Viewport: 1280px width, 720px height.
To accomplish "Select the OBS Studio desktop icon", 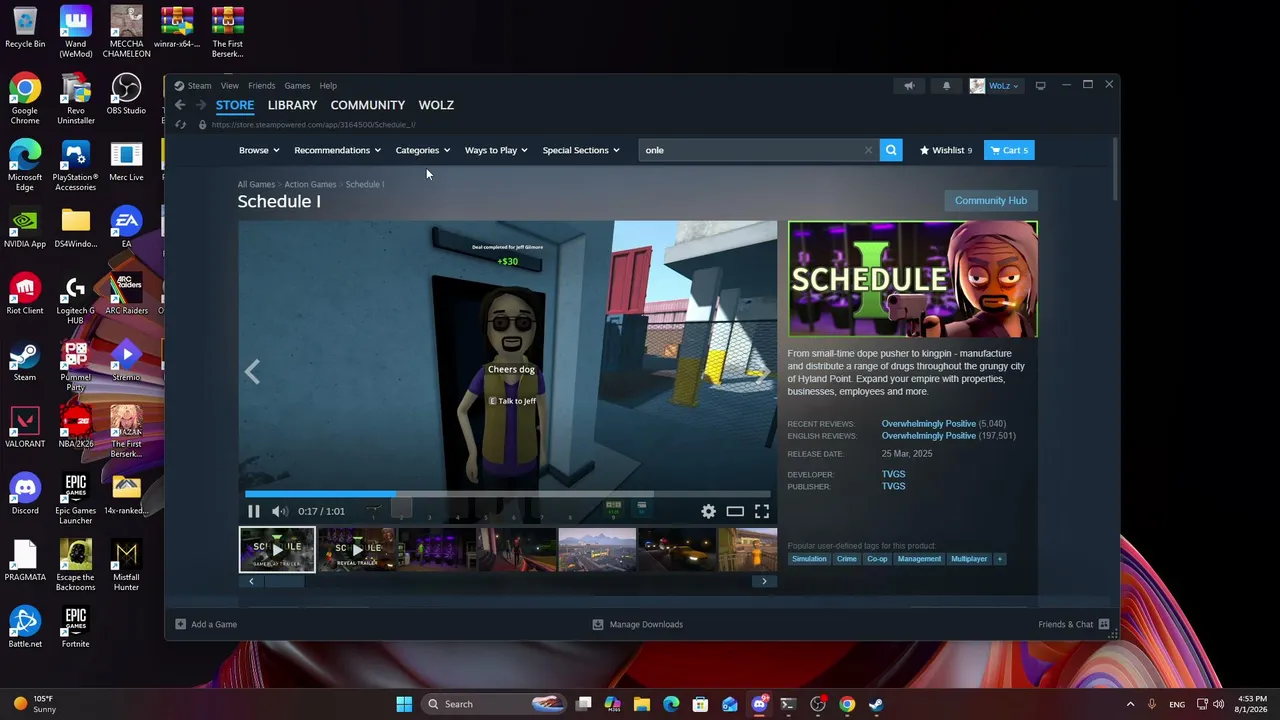I will click(x=126, y=94).
